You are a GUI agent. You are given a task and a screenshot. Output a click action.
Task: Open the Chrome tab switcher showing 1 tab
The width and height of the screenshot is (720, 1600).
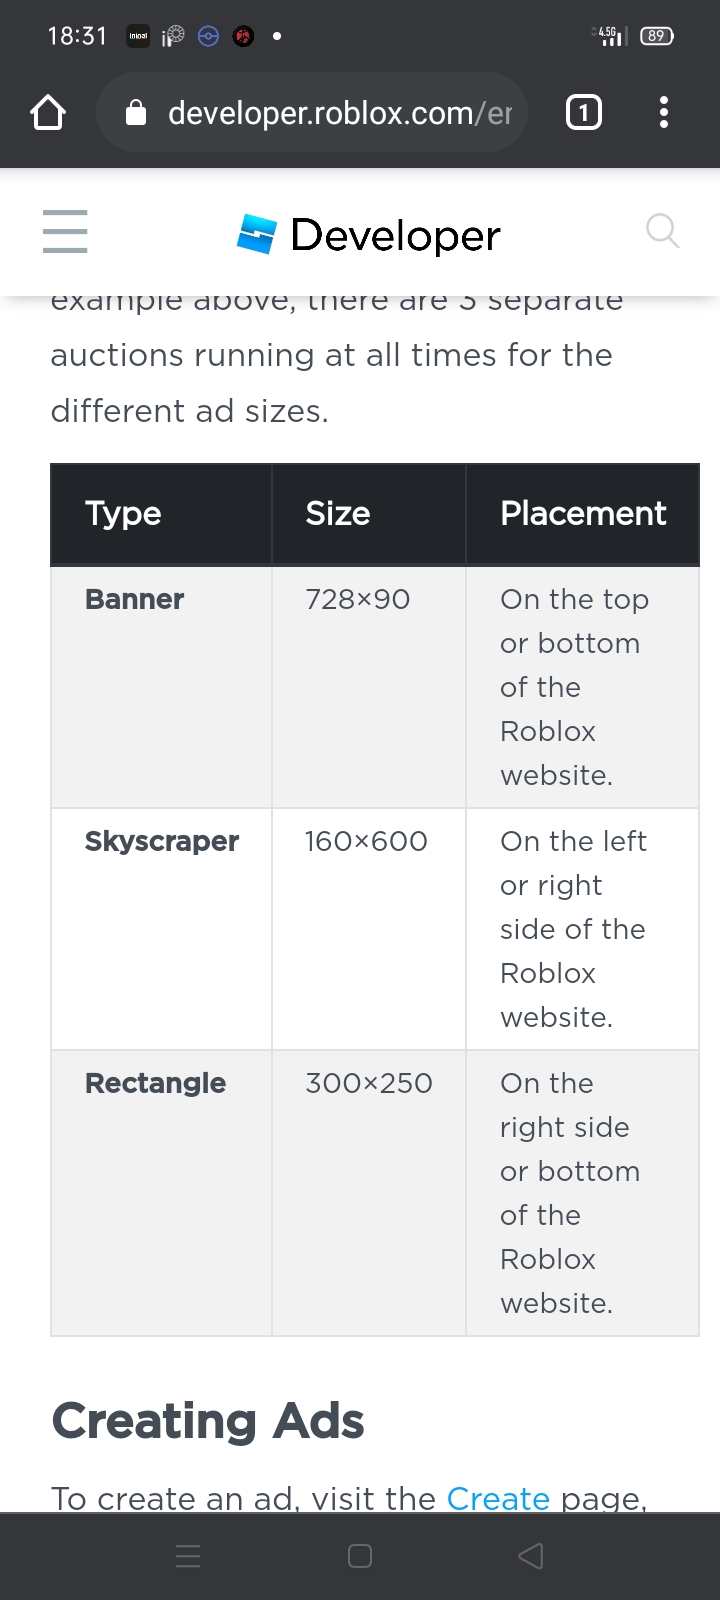point(583,112)
